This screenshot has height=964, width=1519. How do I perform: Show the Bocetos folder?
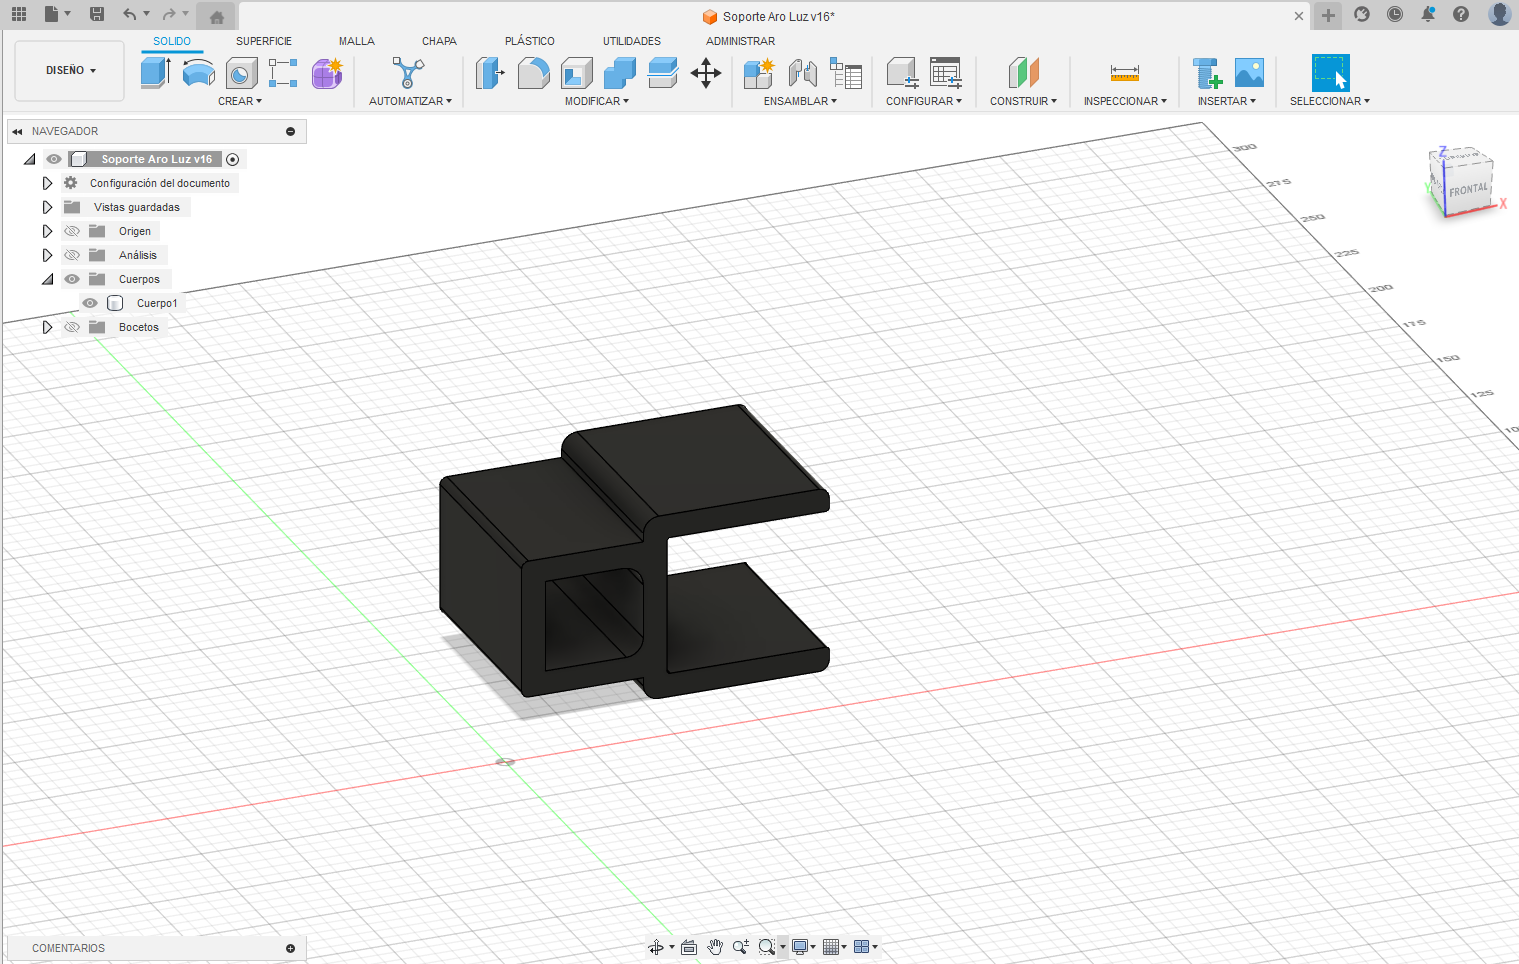72,327
